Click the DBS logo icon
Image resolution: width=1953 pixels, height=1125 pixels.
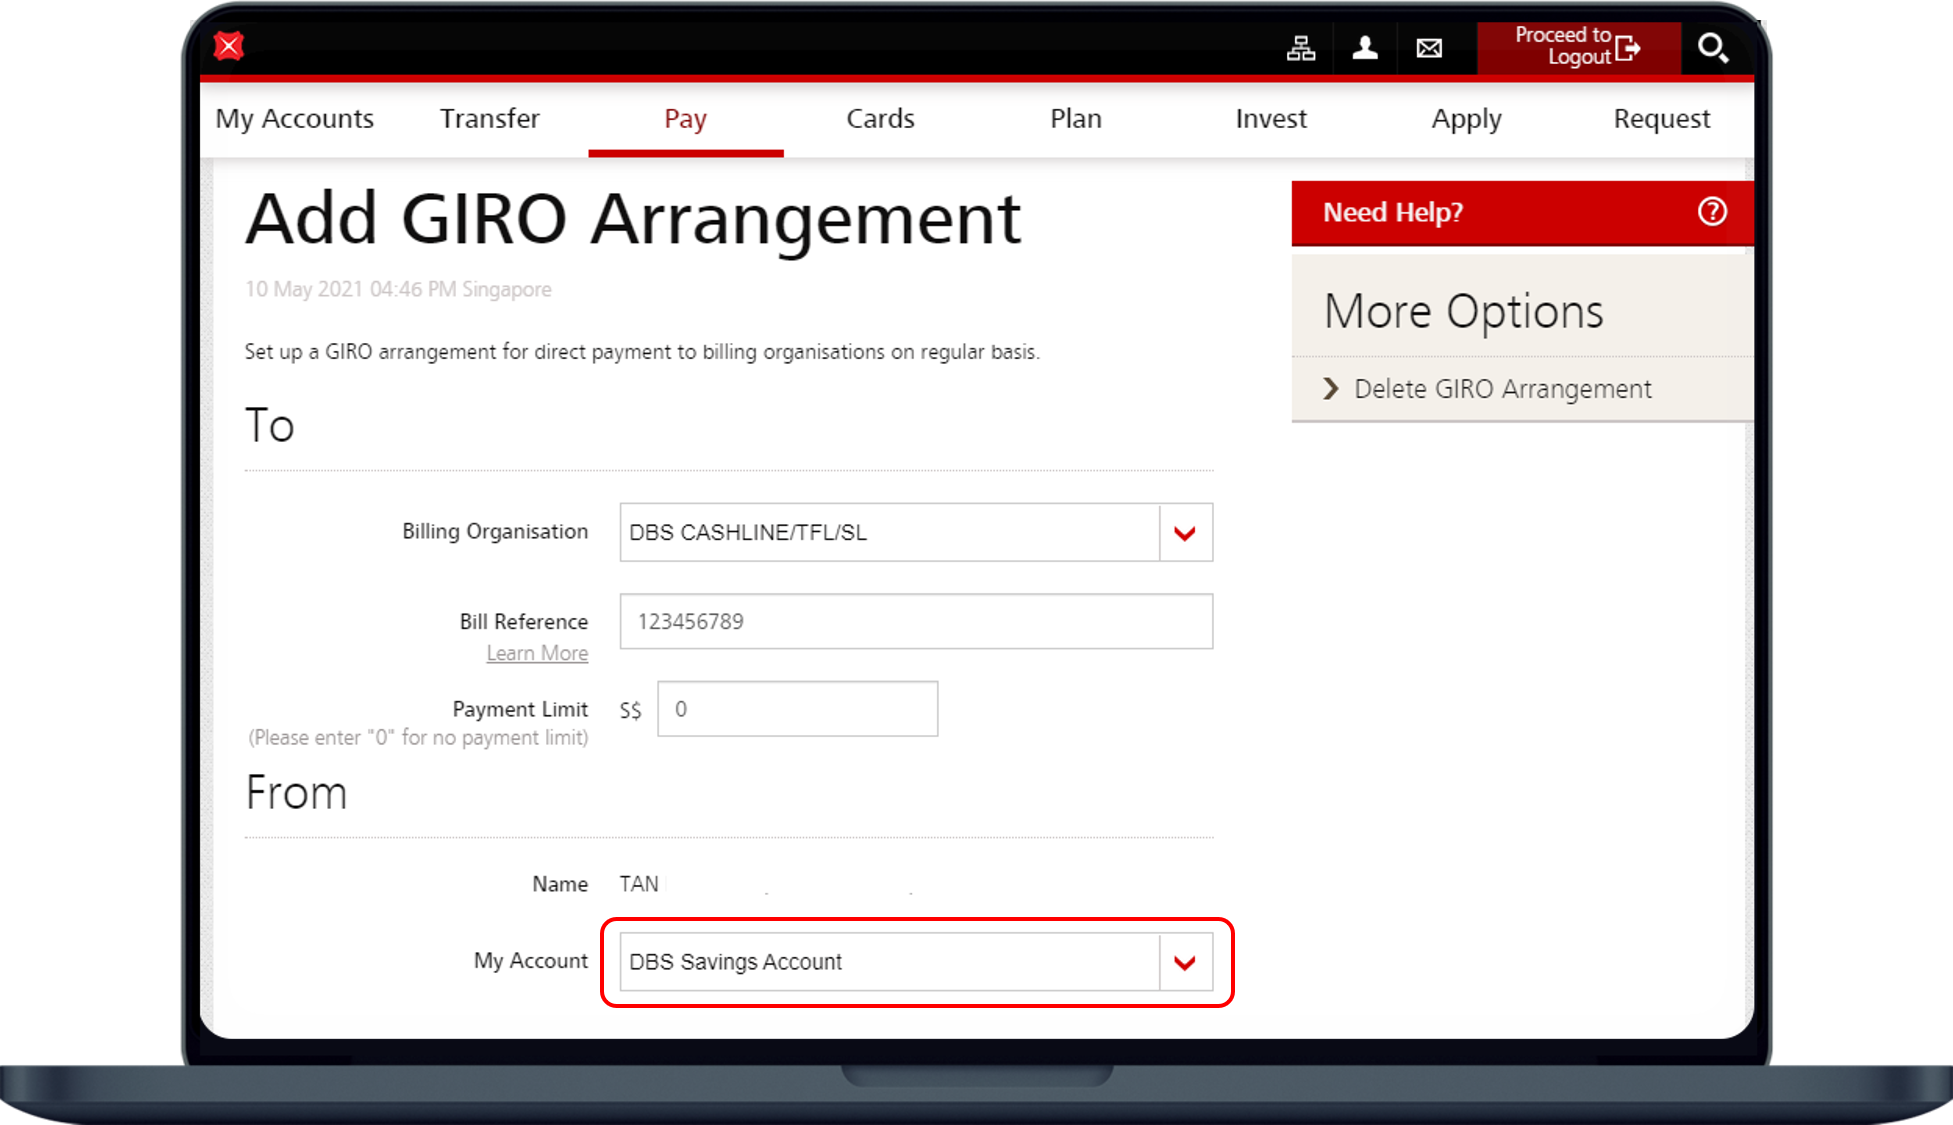(229, 46)
